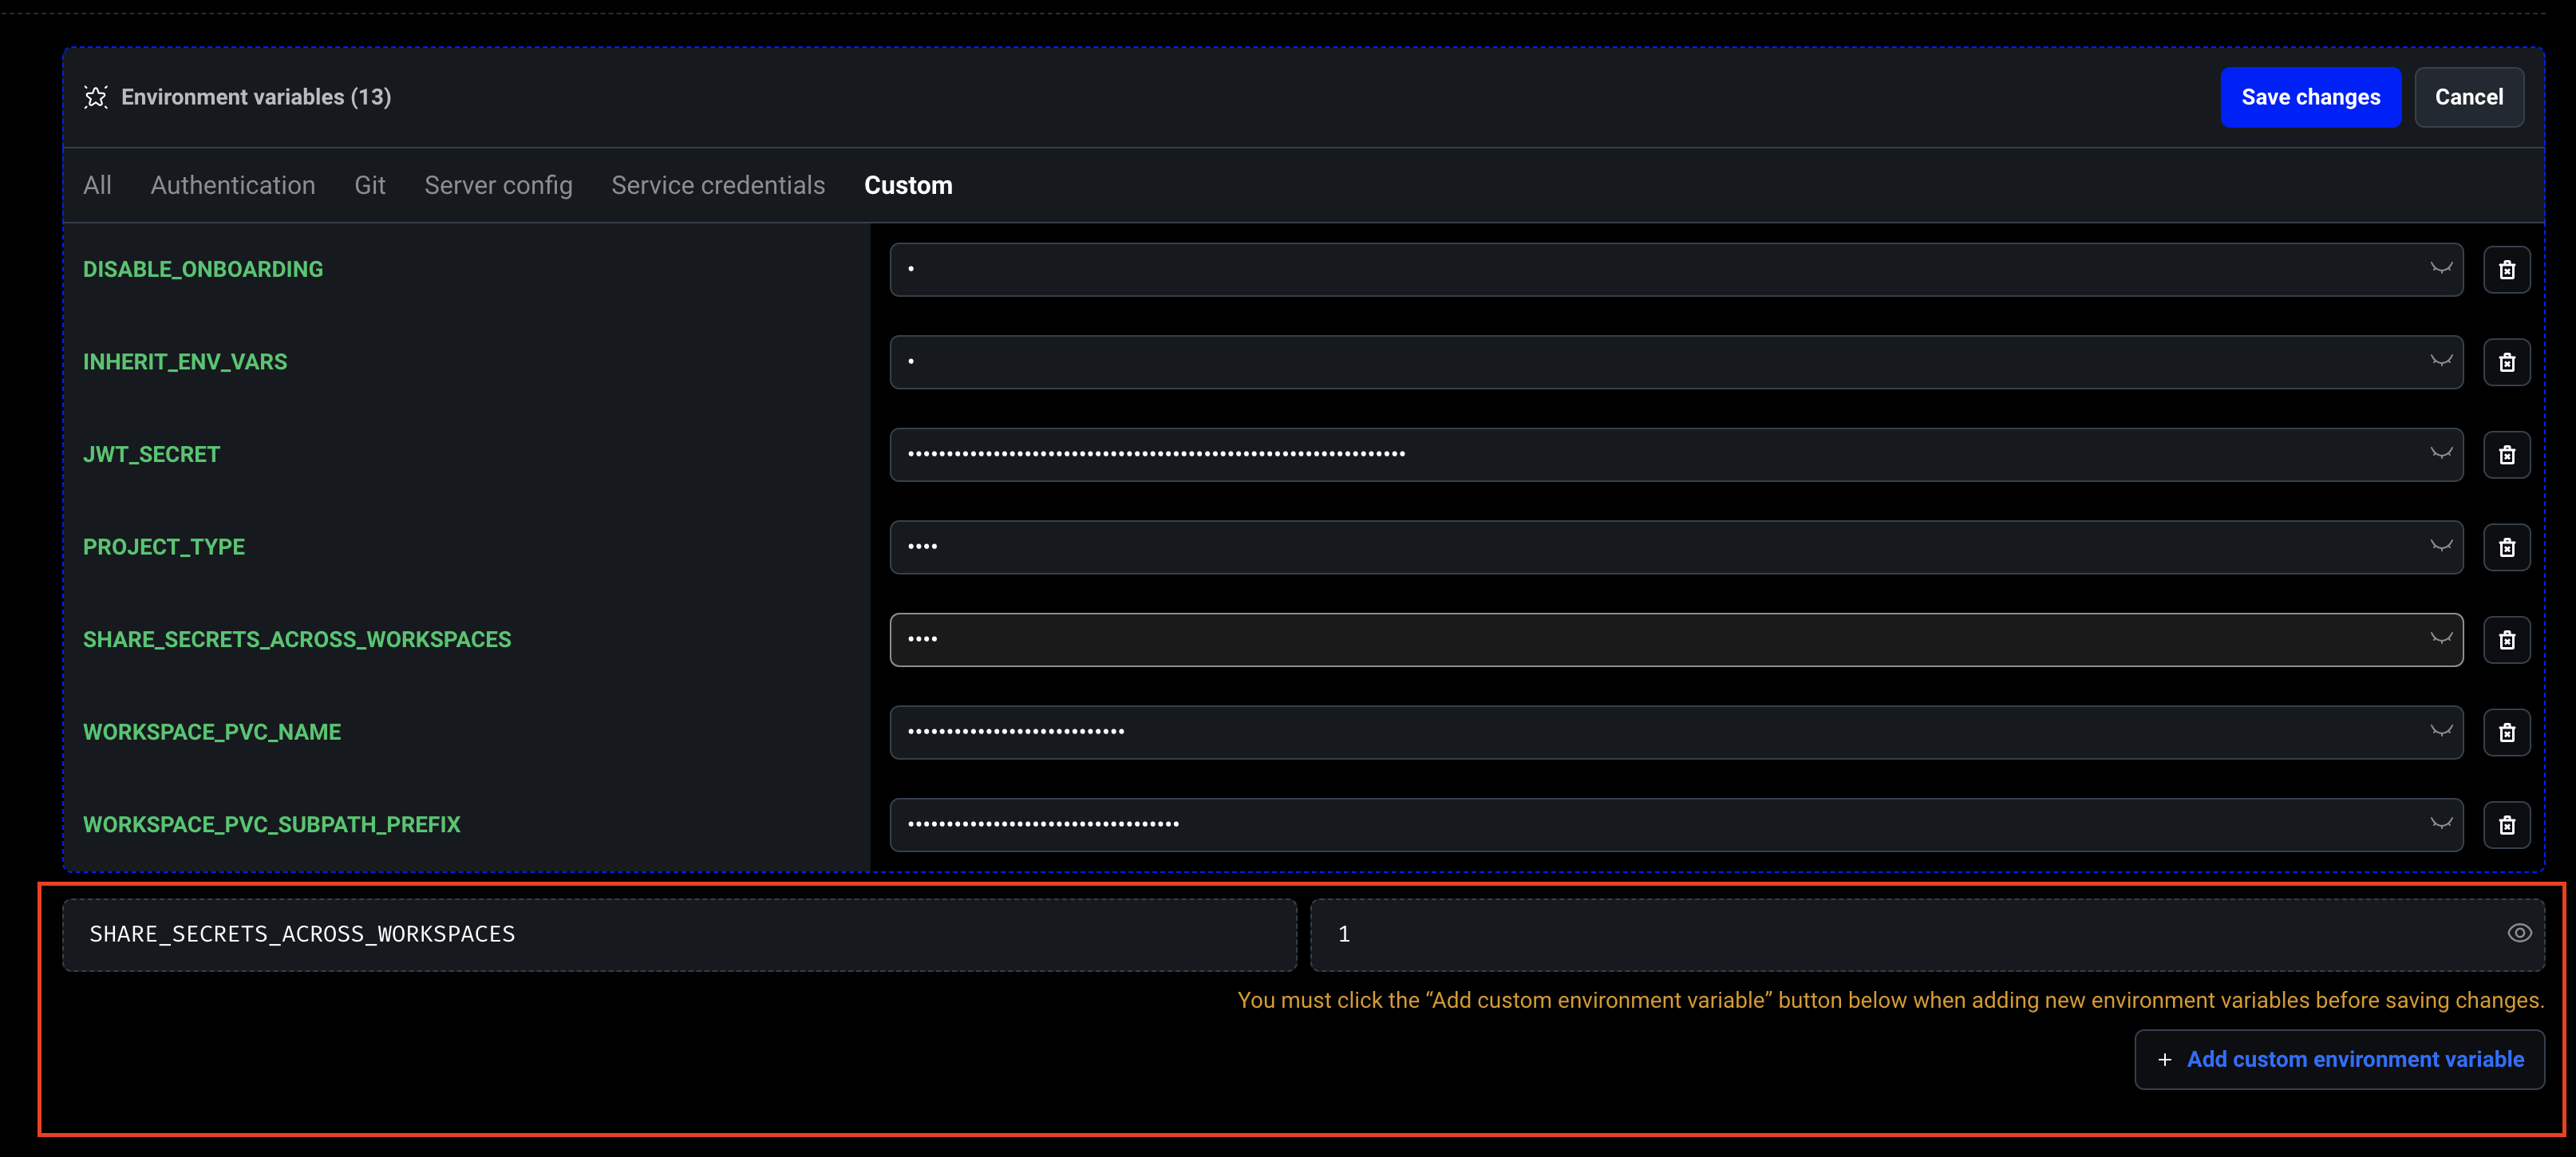The image size is (2576, 1157).
Task: Click the PROJECT_TYPE variable name
Action: [x=164, y=547]
